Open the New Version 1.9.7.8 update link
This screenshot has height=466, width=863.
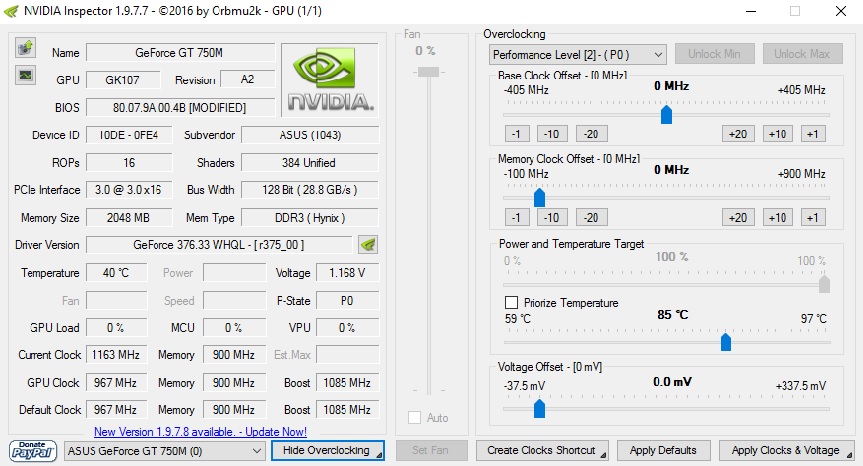[200, 432]
